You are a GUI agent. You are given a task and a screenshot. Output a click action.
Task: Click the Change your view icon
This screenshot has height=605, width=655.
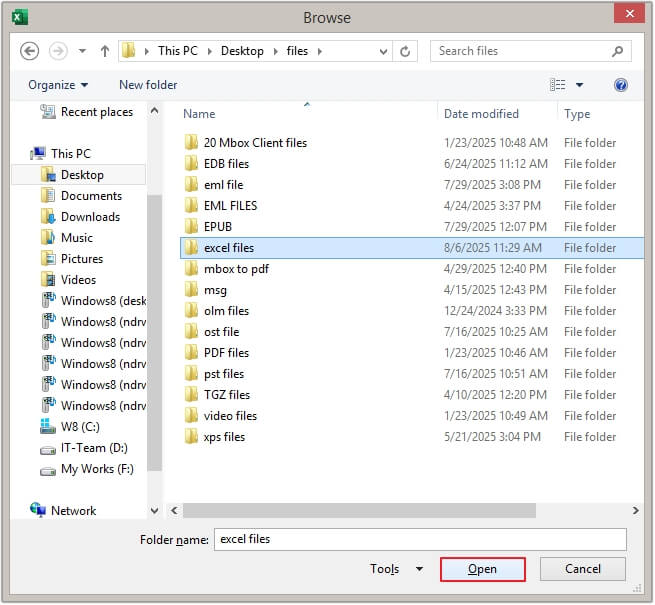tap(558, 85)
